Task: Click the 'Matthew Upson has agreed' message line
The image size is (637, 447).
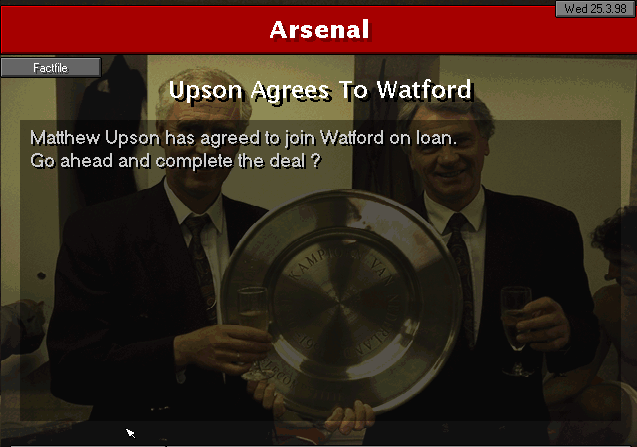Action: click(x=243, y=138)
